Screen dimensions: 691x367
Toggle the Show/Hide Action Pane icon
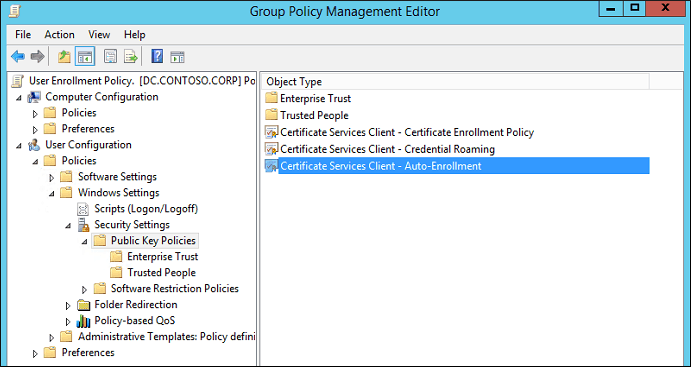(x=177, y=56)
